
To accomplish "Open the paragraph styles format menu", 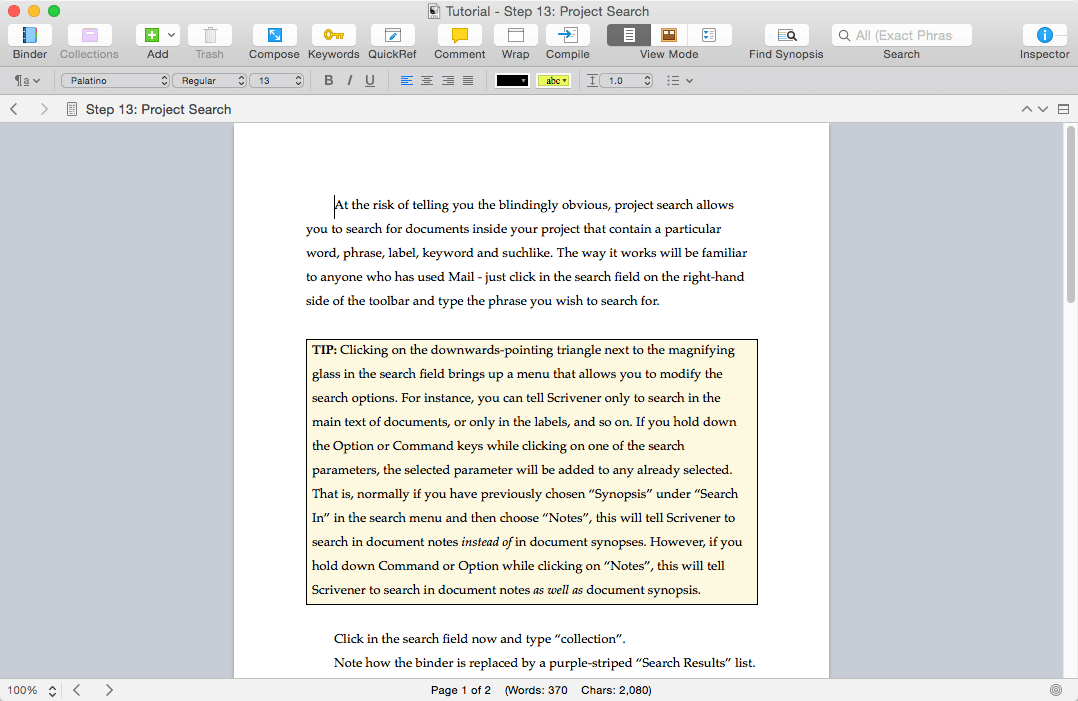I will point(27,80).
